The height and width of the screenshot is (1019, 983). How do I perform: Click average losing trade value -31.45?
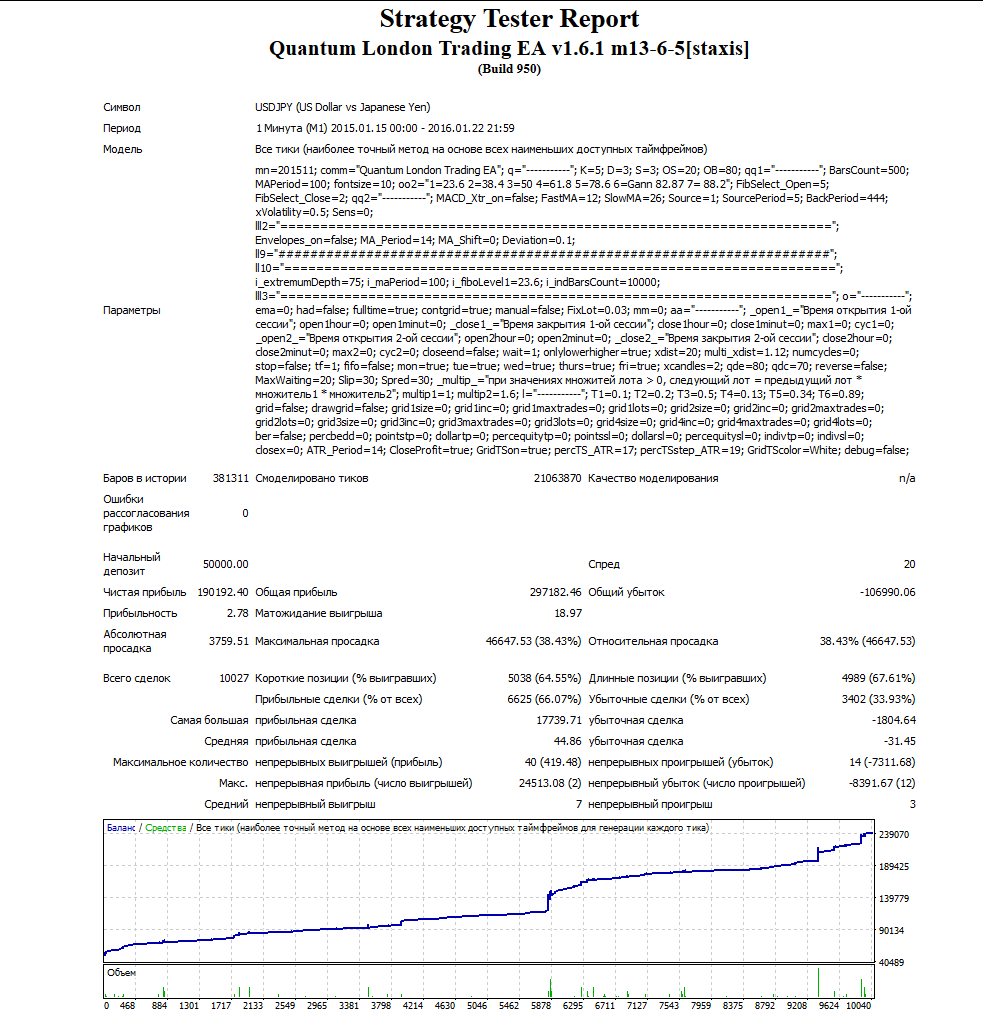[900, 742]
